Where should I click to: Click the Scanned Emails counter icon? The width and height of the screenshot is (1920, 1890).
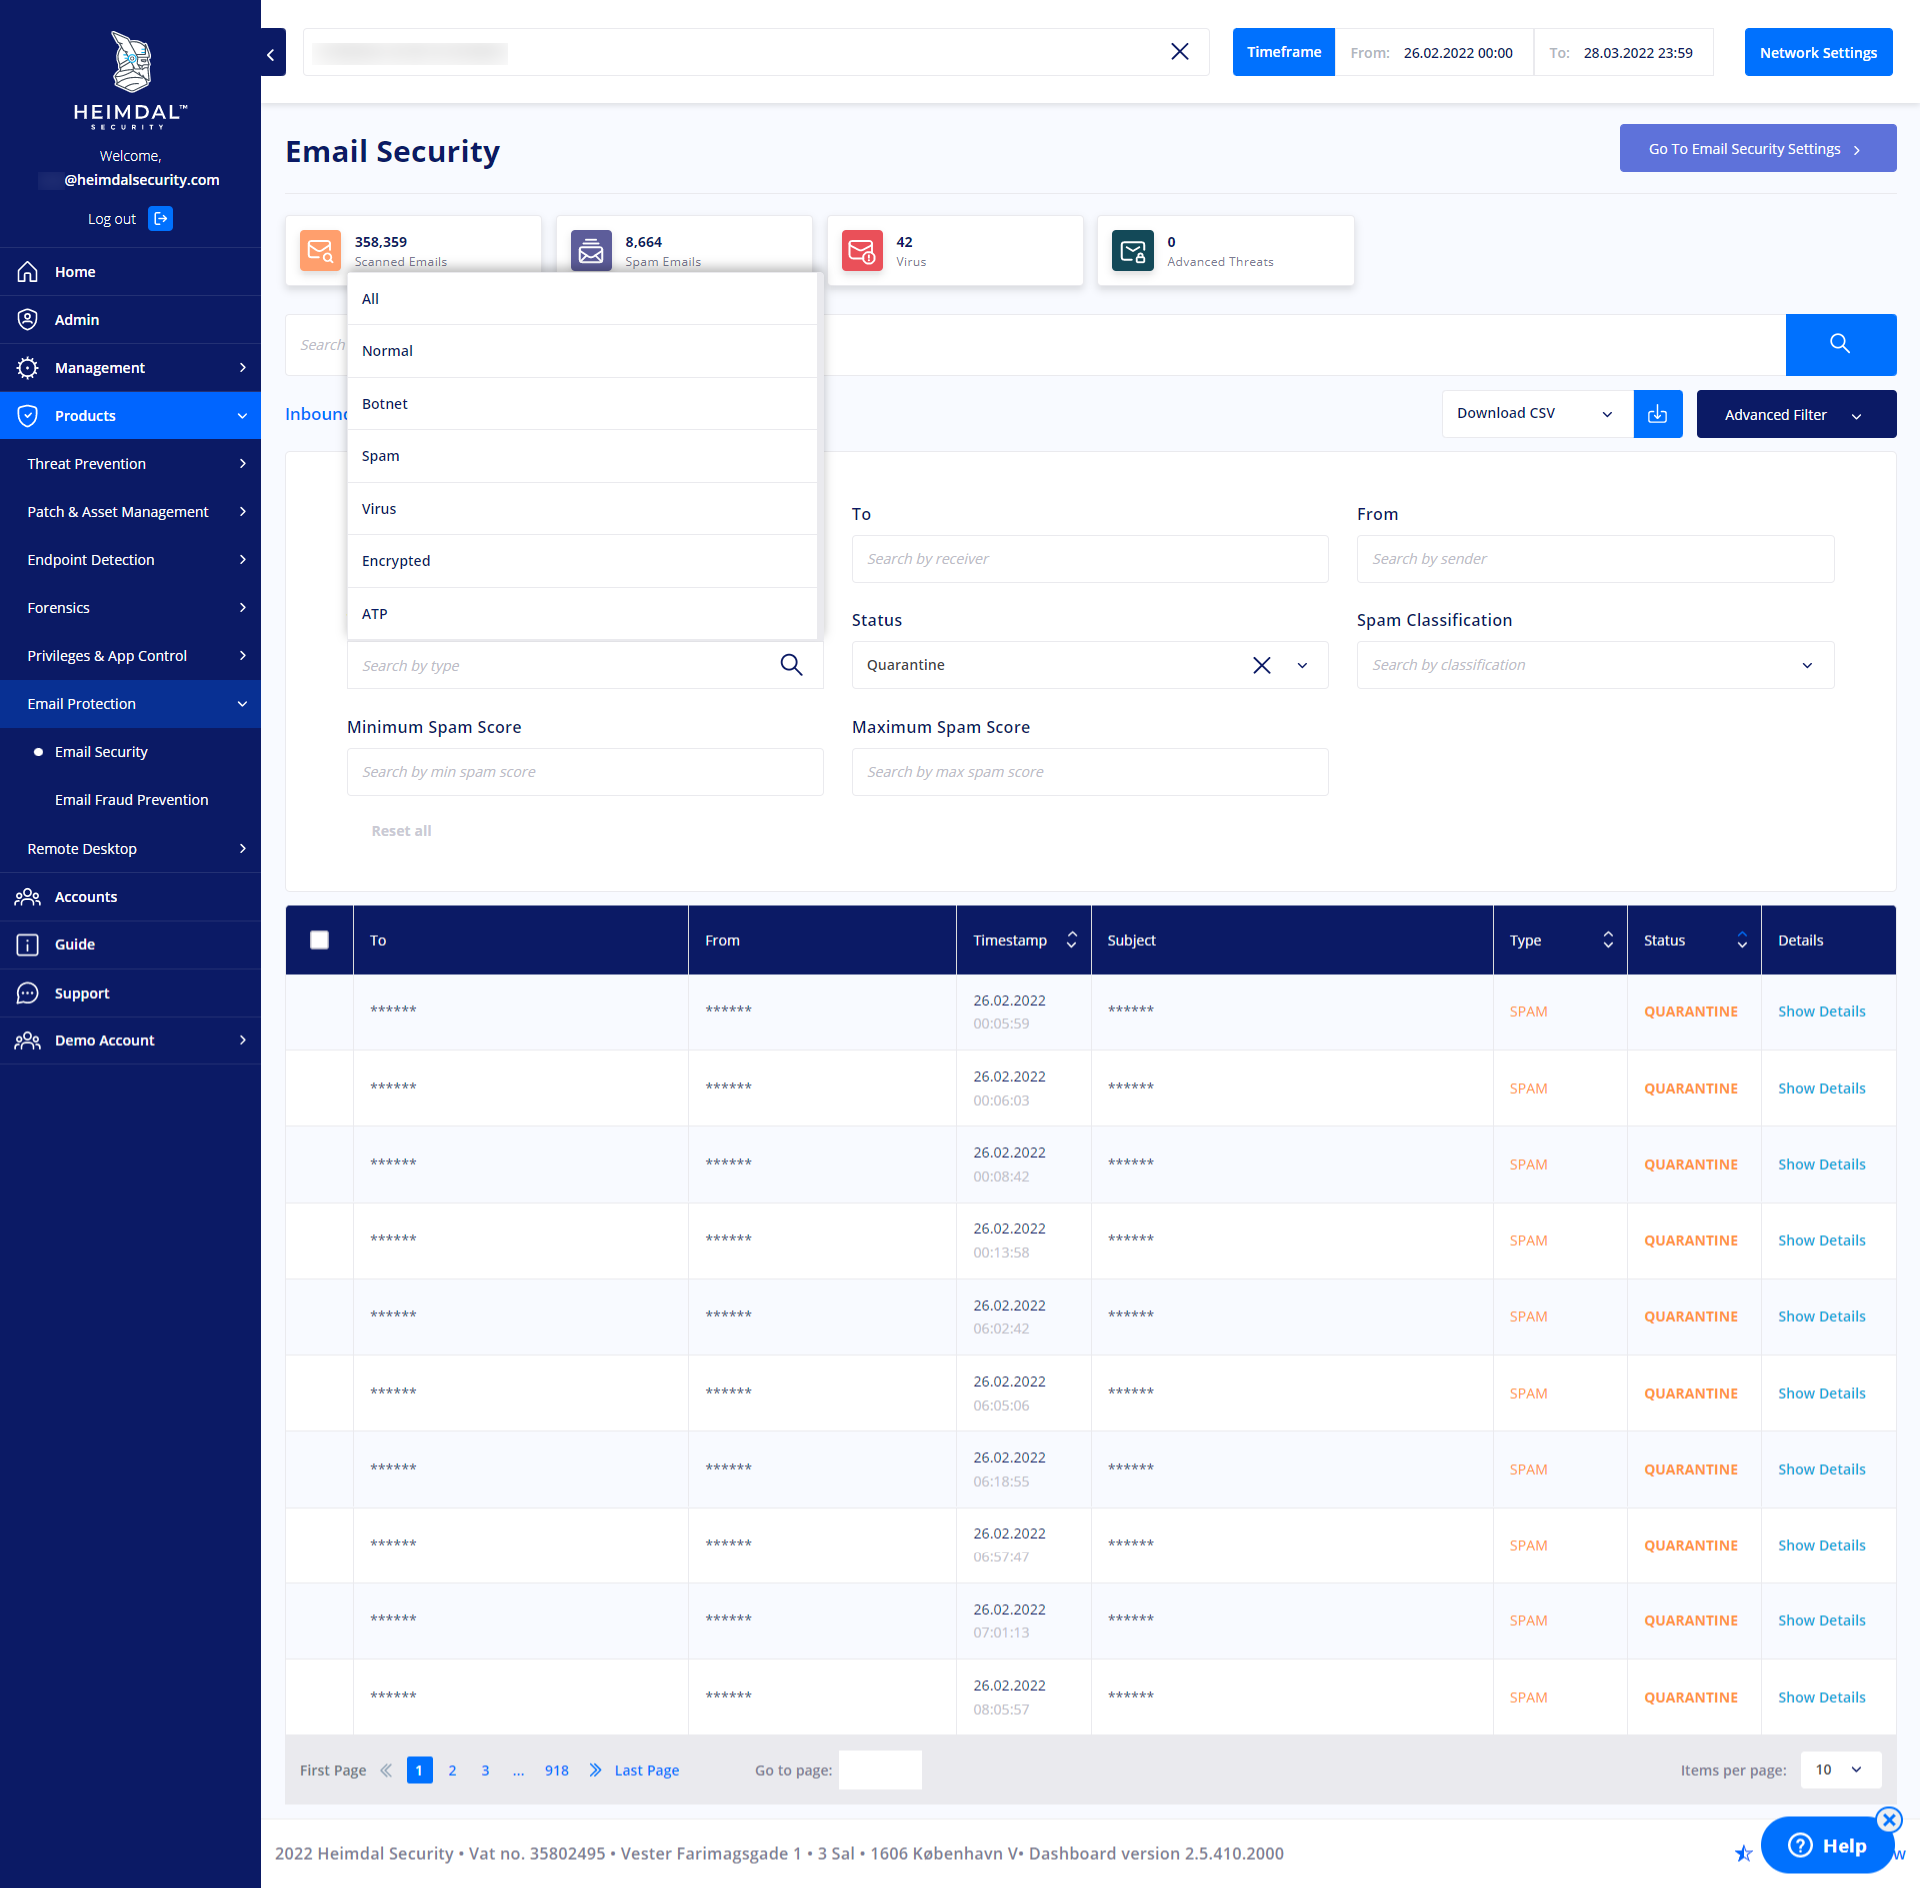point(319,249)
